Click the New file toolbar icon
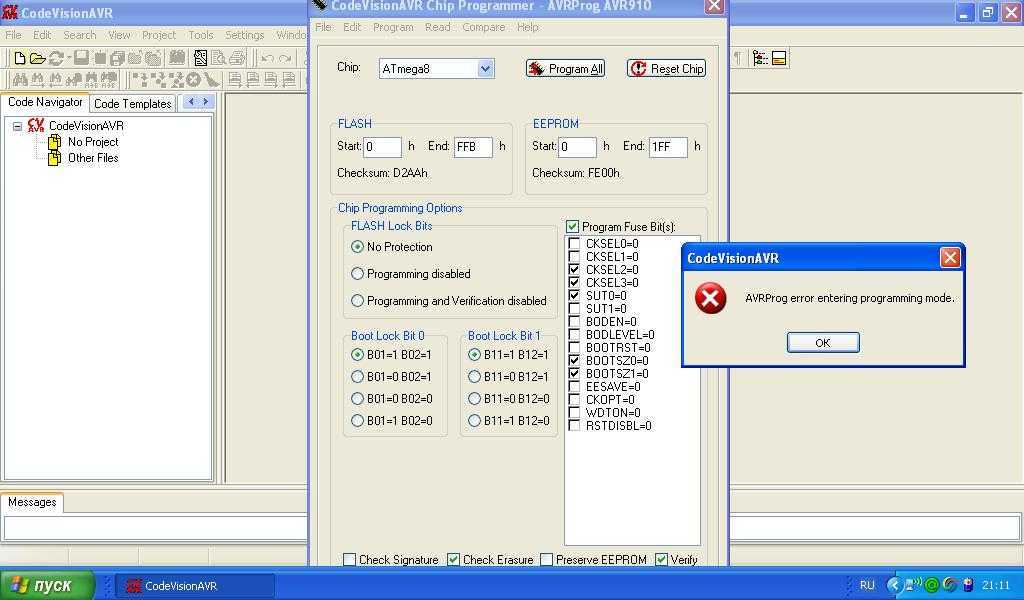This screenshot has width=1024, height=600. pyautogui.click(x=20, y=58)
